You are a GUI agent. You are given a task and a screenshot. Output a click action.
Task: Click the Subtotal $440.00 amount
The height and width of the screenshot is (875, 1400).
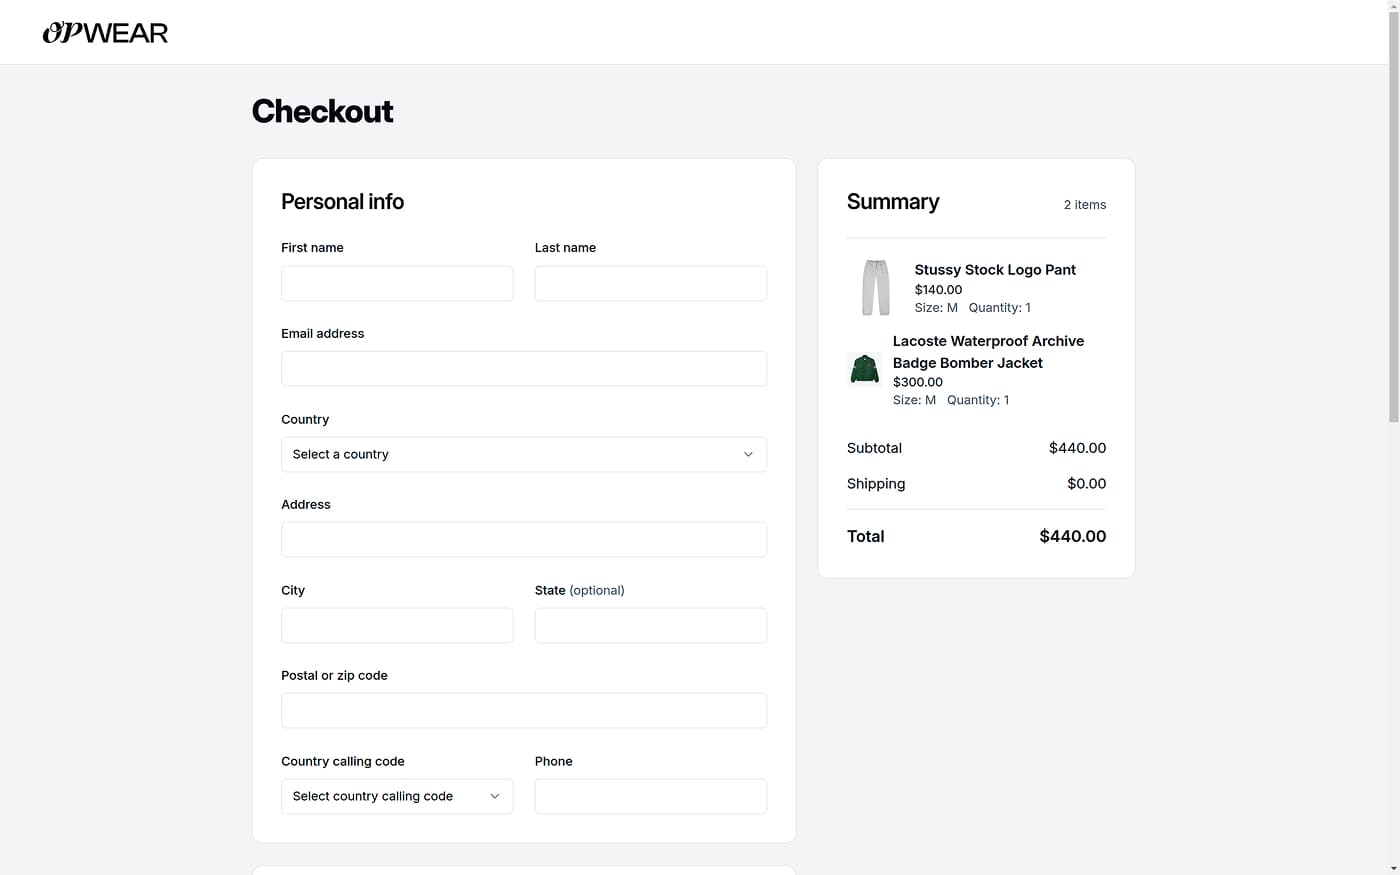click(1077, 448)
